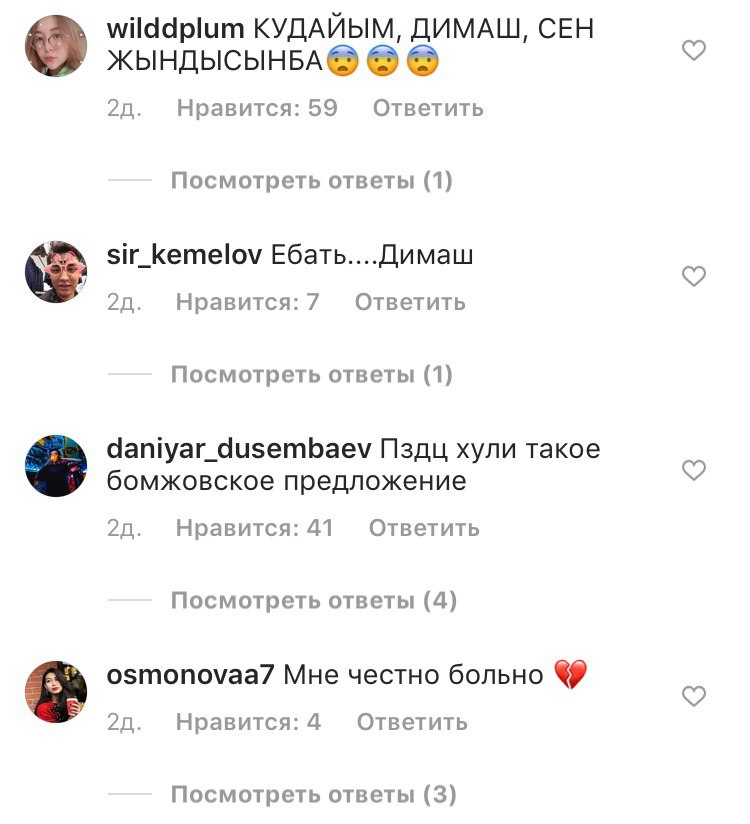Reply to wilddplum's comment
The height and width of the screenshot is (824, 750).
428,108
